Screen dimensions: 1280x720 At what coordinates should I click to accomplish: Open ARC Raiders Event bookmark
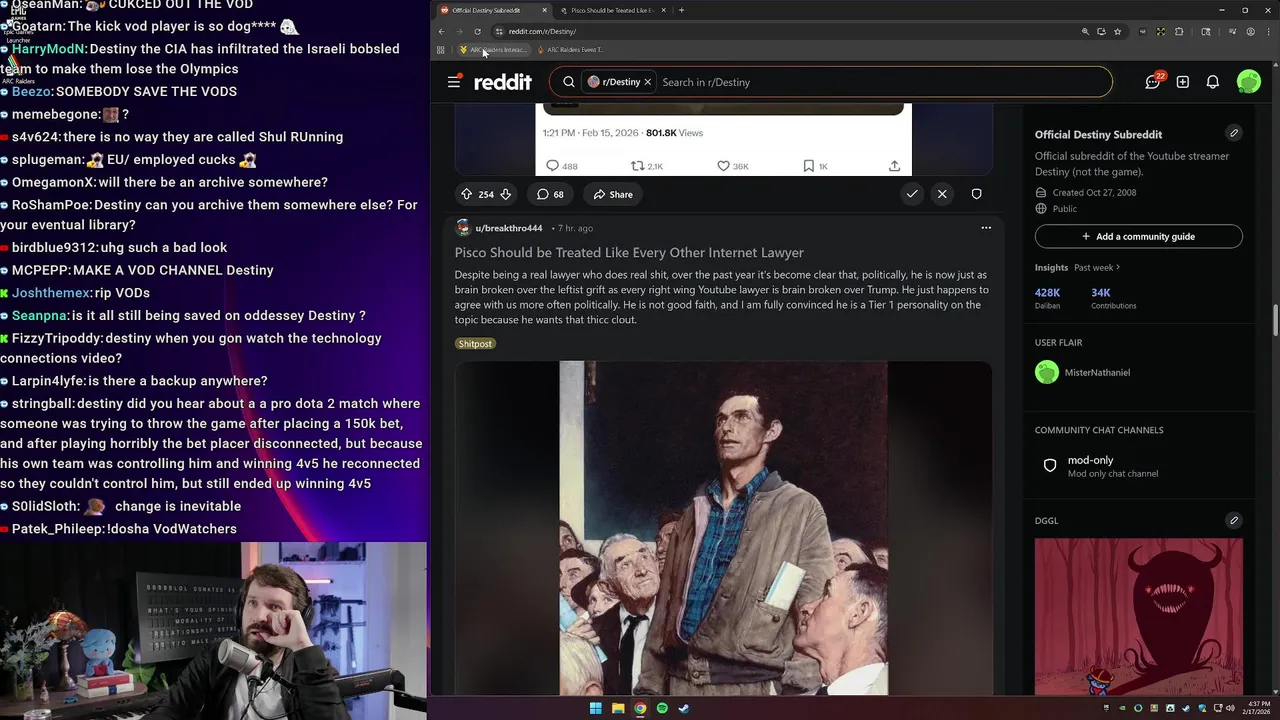570,49
